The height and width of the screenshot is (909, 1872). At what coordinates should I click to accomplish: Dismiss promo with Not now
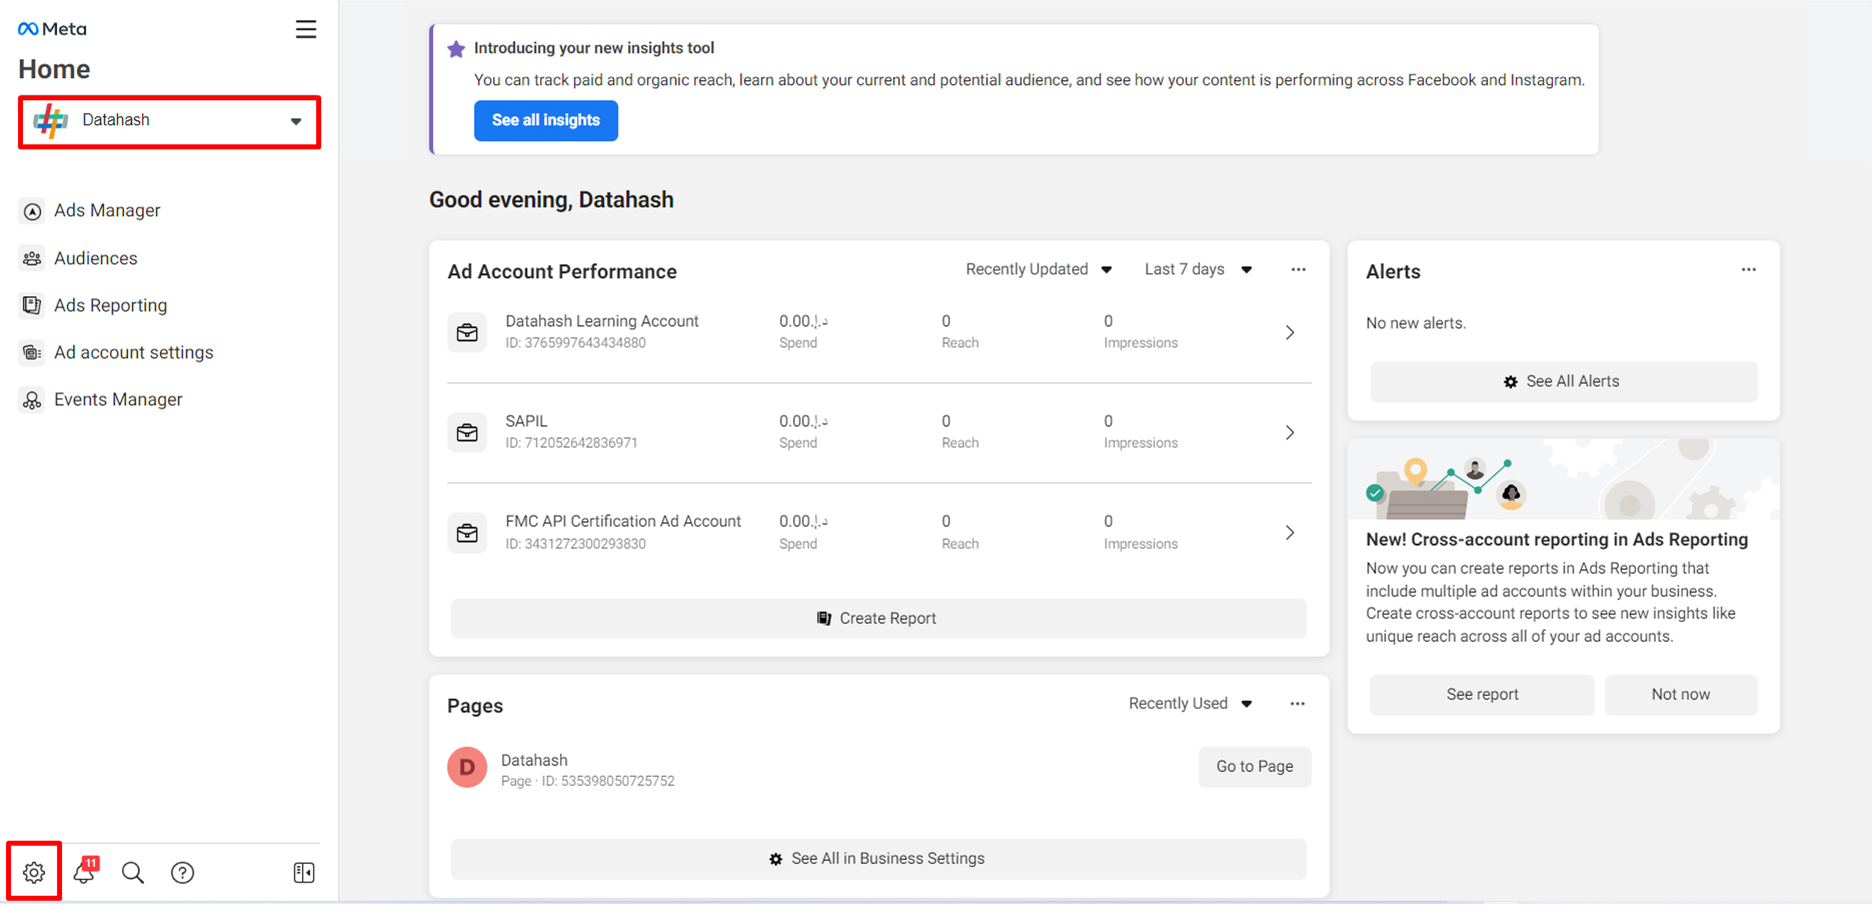pos(1680,694)
